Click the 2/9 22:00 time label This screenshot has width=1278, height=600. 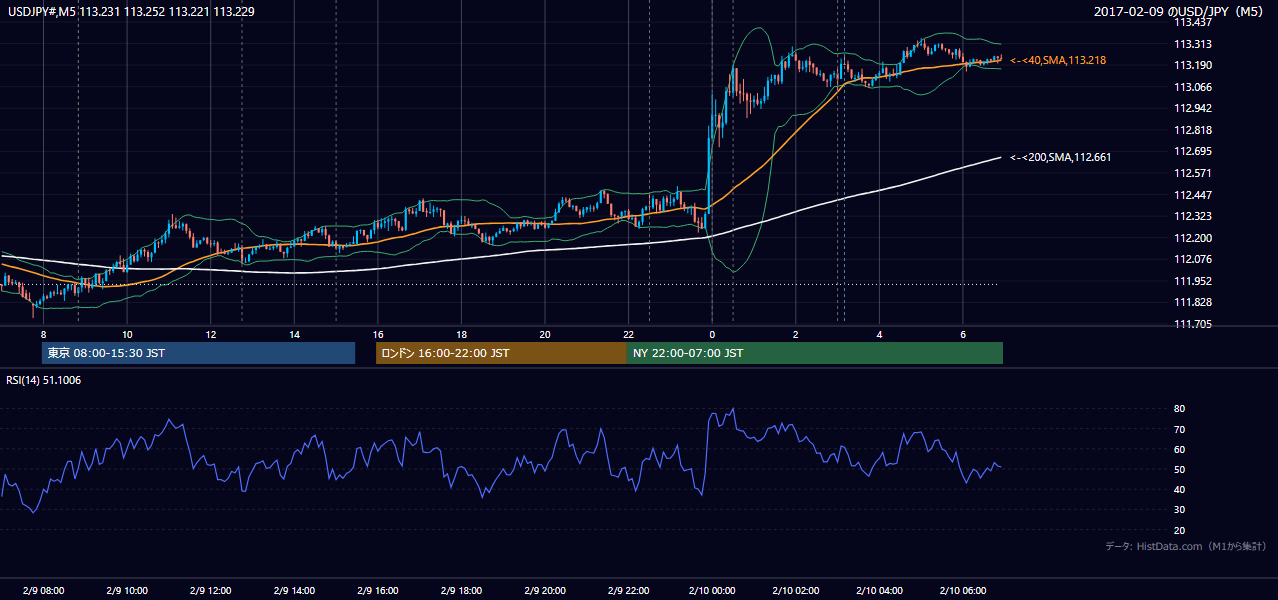[x=628, y=590]
